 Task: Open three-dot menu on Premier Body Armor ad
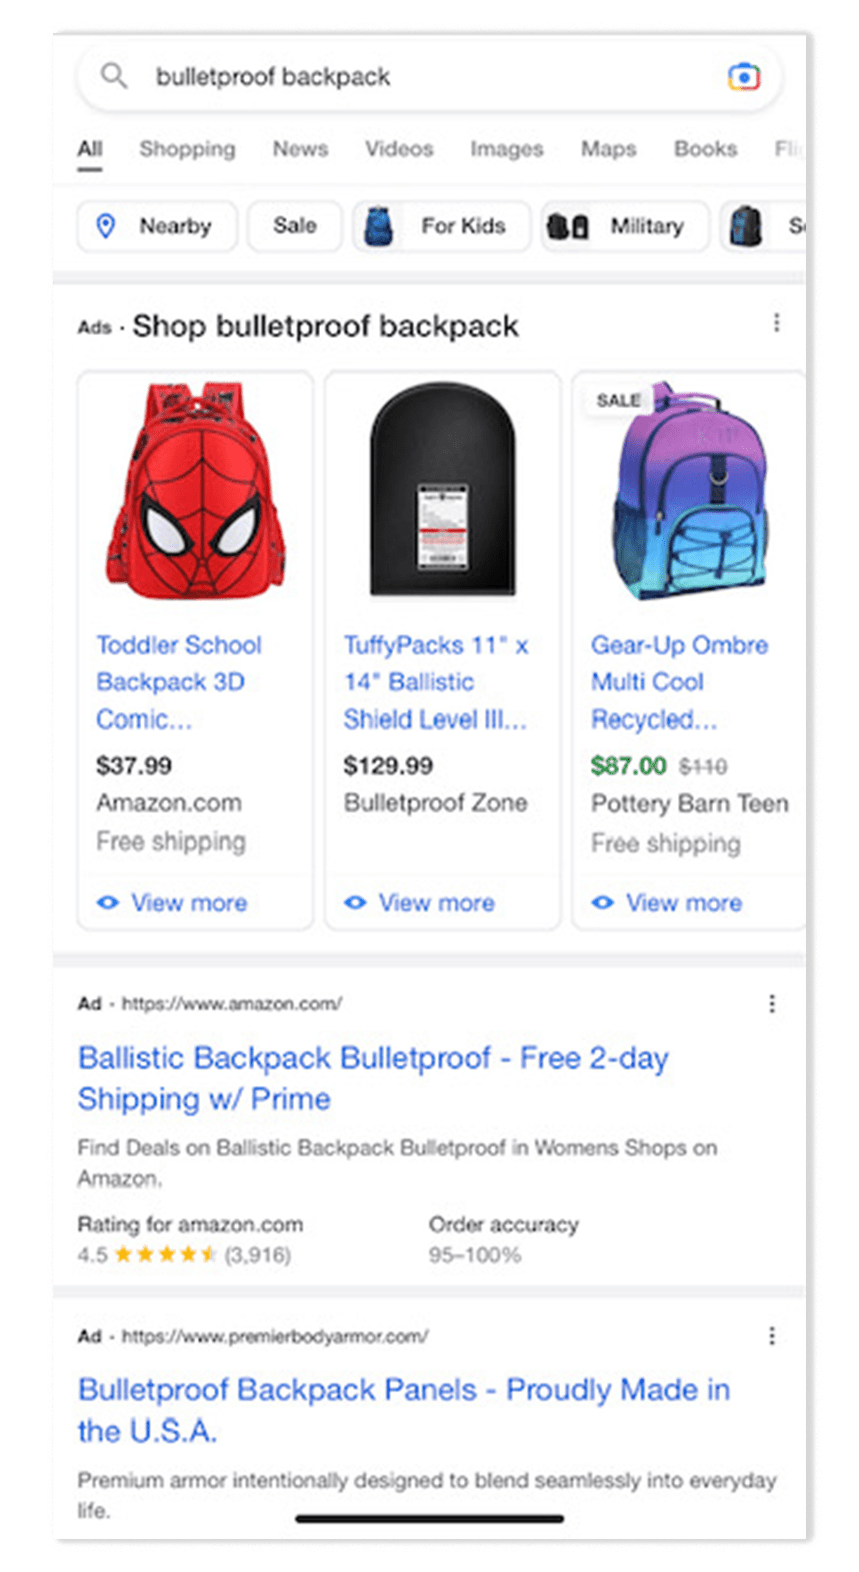[x=772, y=1335]
